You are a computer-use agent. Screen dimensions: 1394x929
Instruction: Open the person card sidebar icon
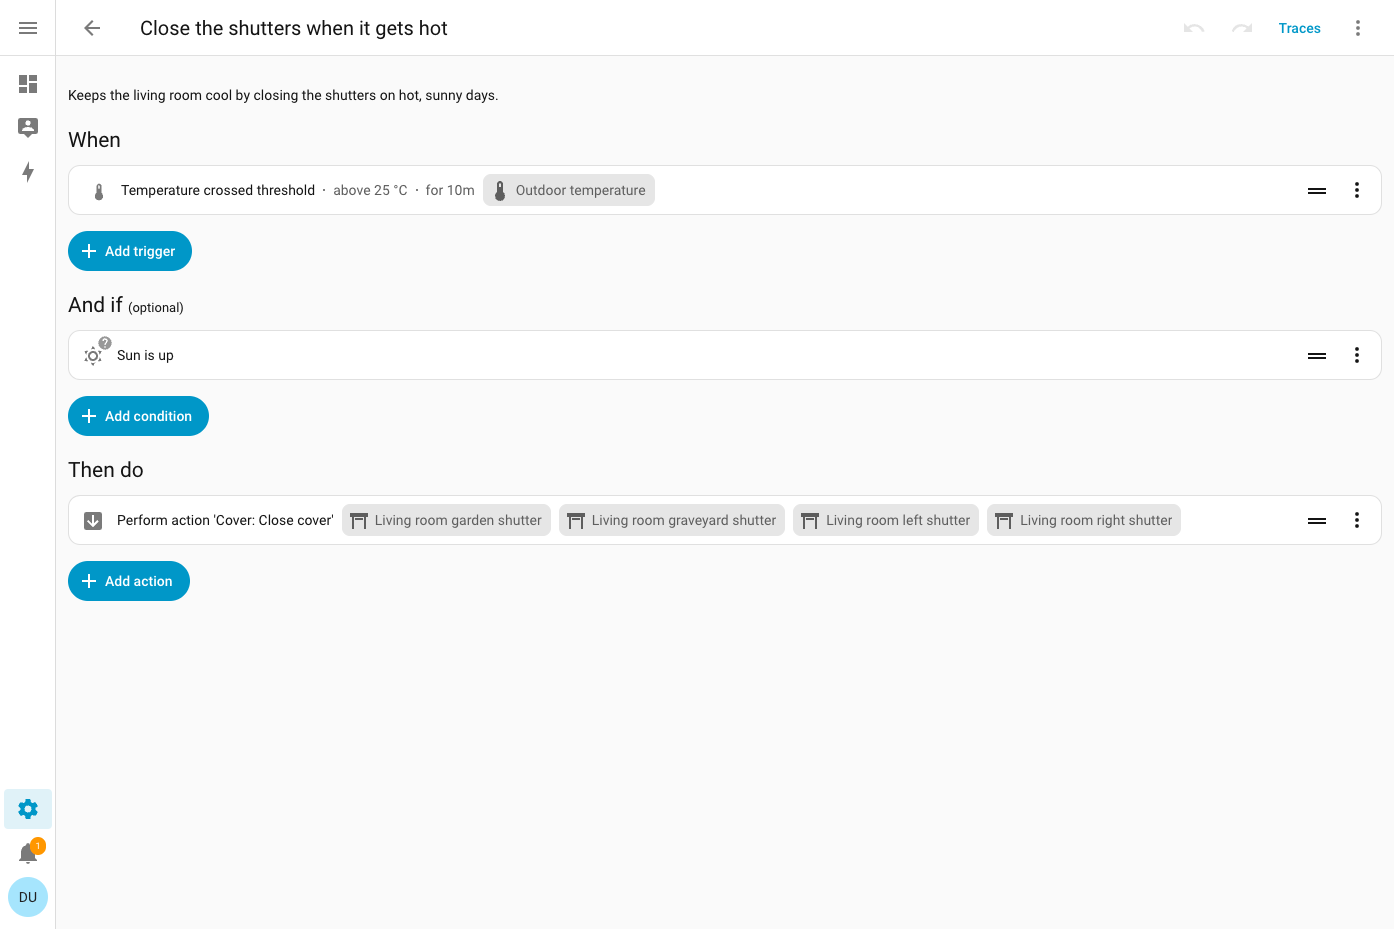(x=28, y=127)
